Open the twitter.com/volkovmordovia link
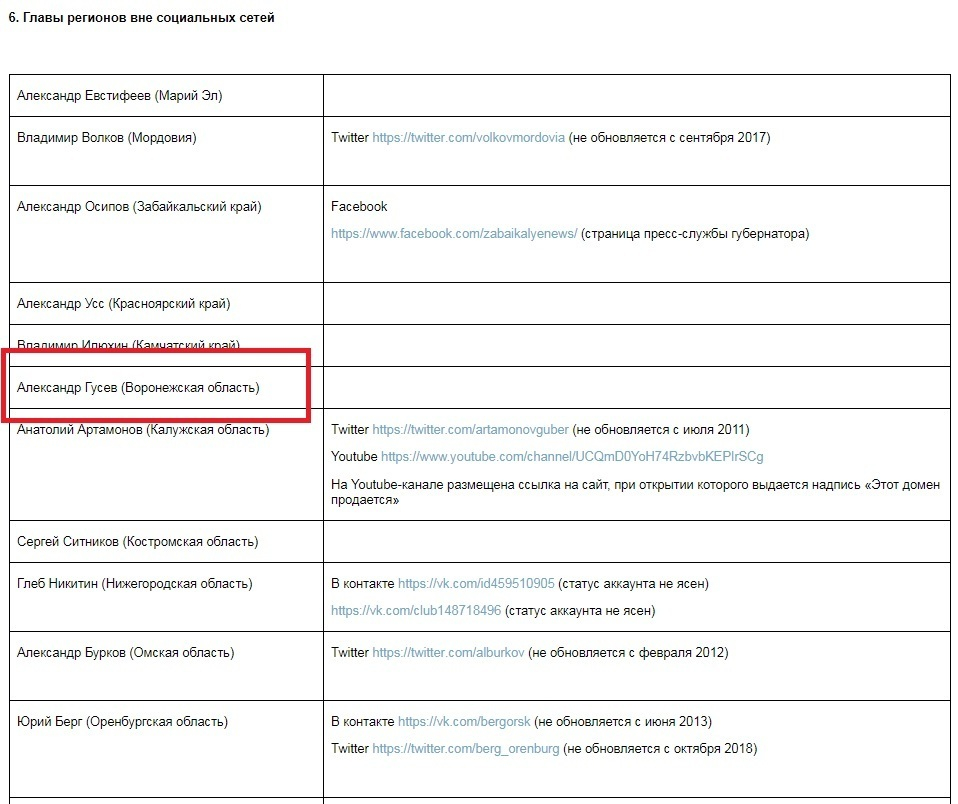Image resolution: width=958 pixels, height=804 pixels. pos(468,138)
